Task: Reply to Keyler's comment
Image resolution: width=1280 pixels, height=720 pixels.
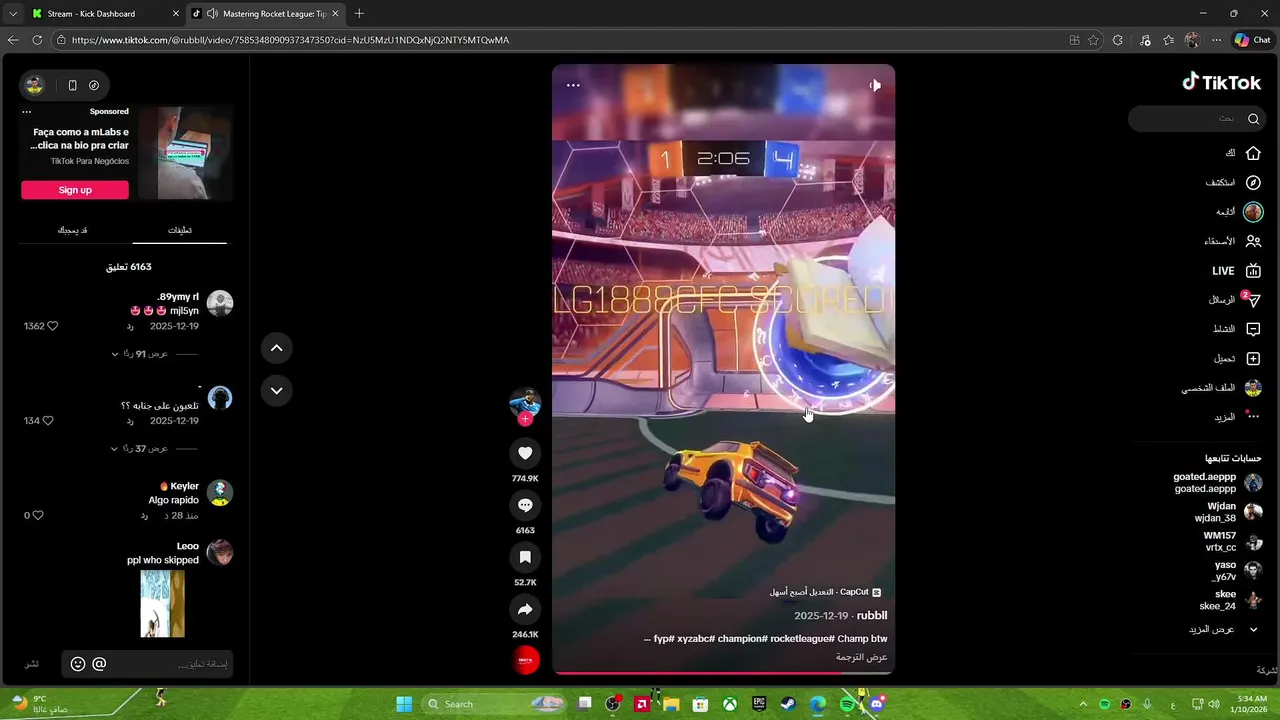Action: coord(144,515)
